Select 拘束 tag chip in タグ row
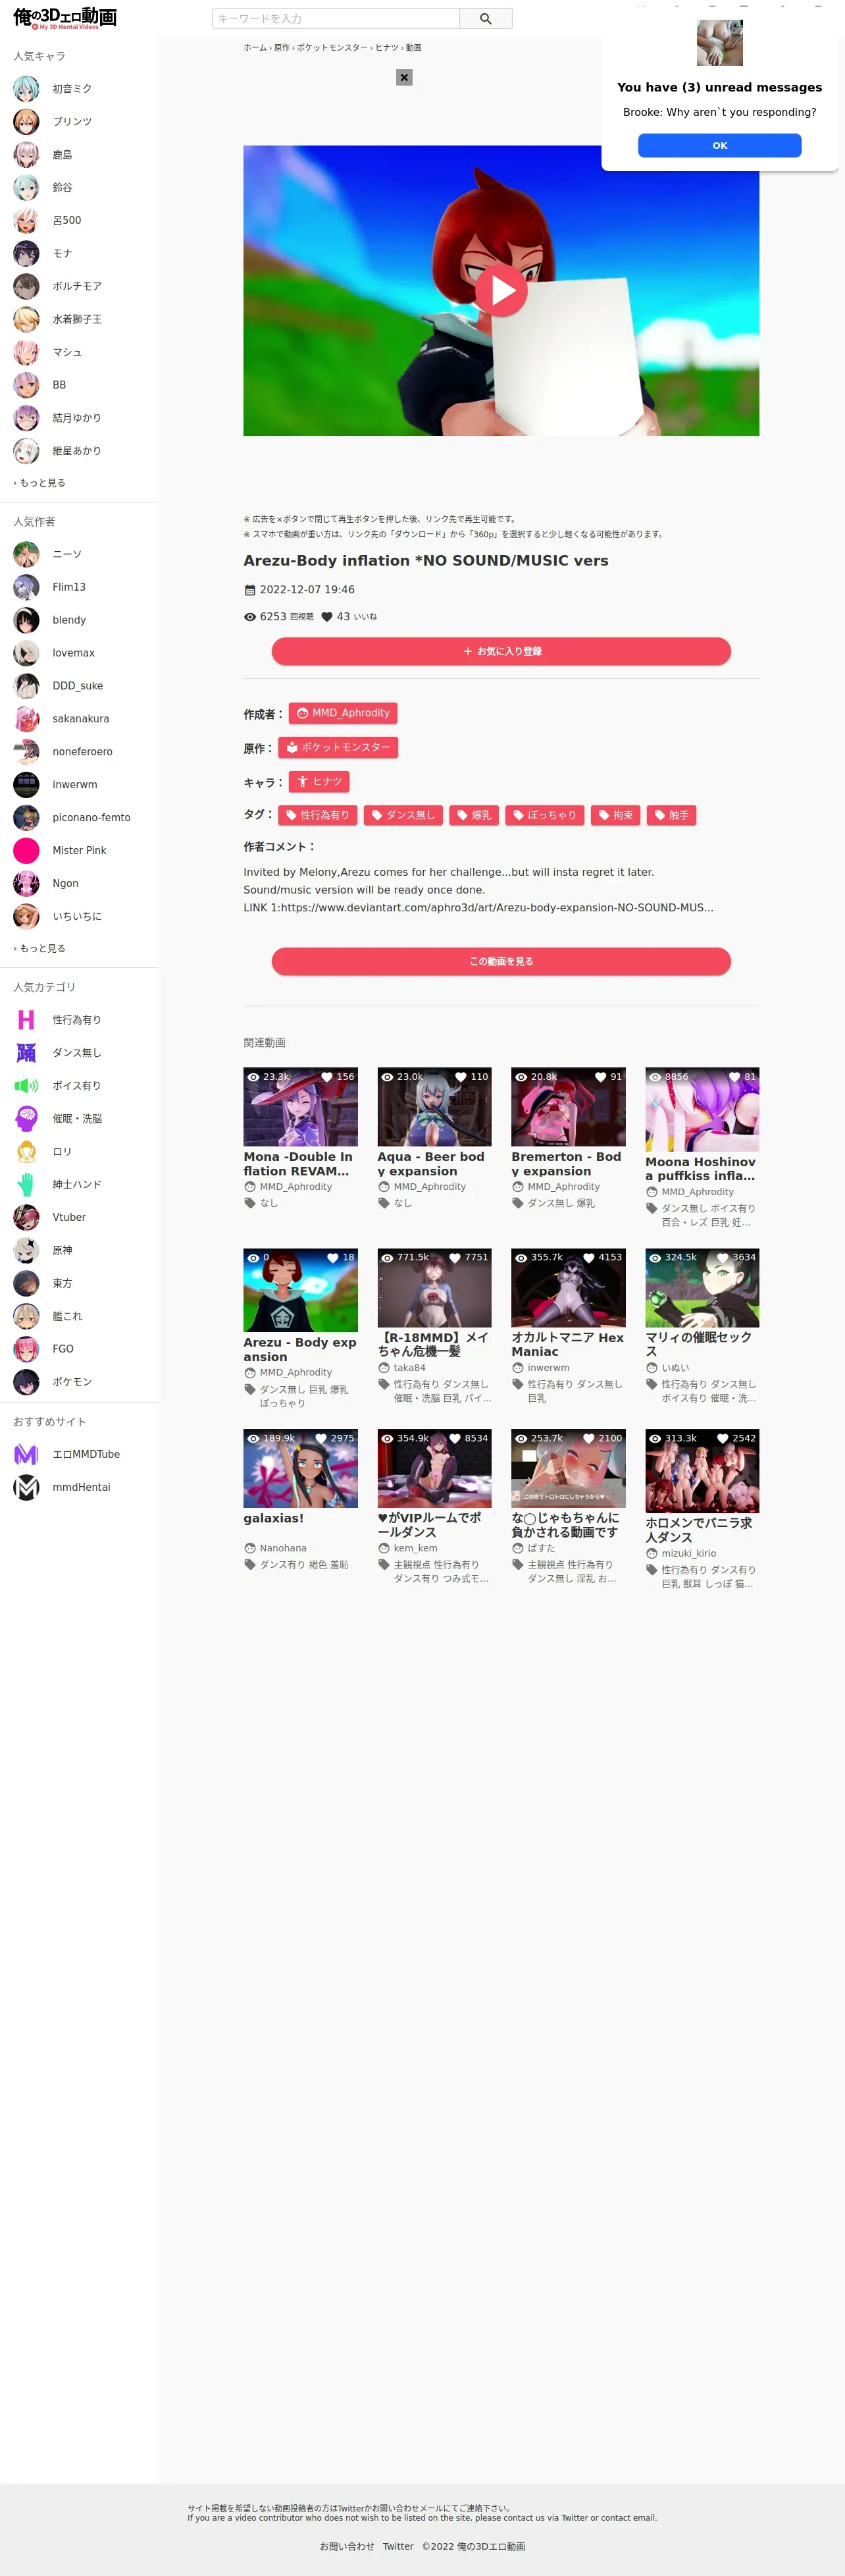 (616, 815)
